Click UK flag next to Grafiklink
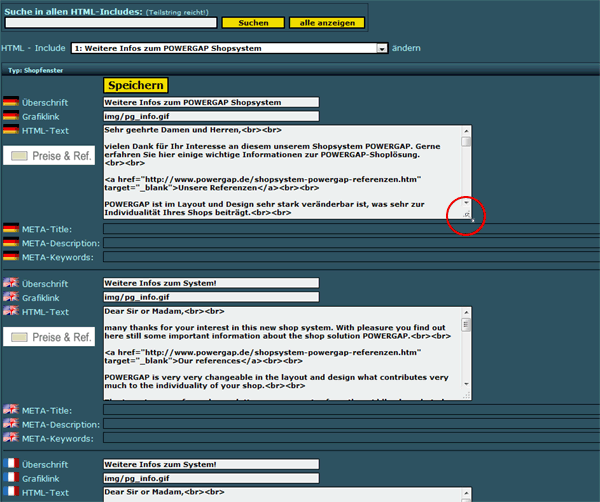The image size is (600, 502). [x=11, y=297]
